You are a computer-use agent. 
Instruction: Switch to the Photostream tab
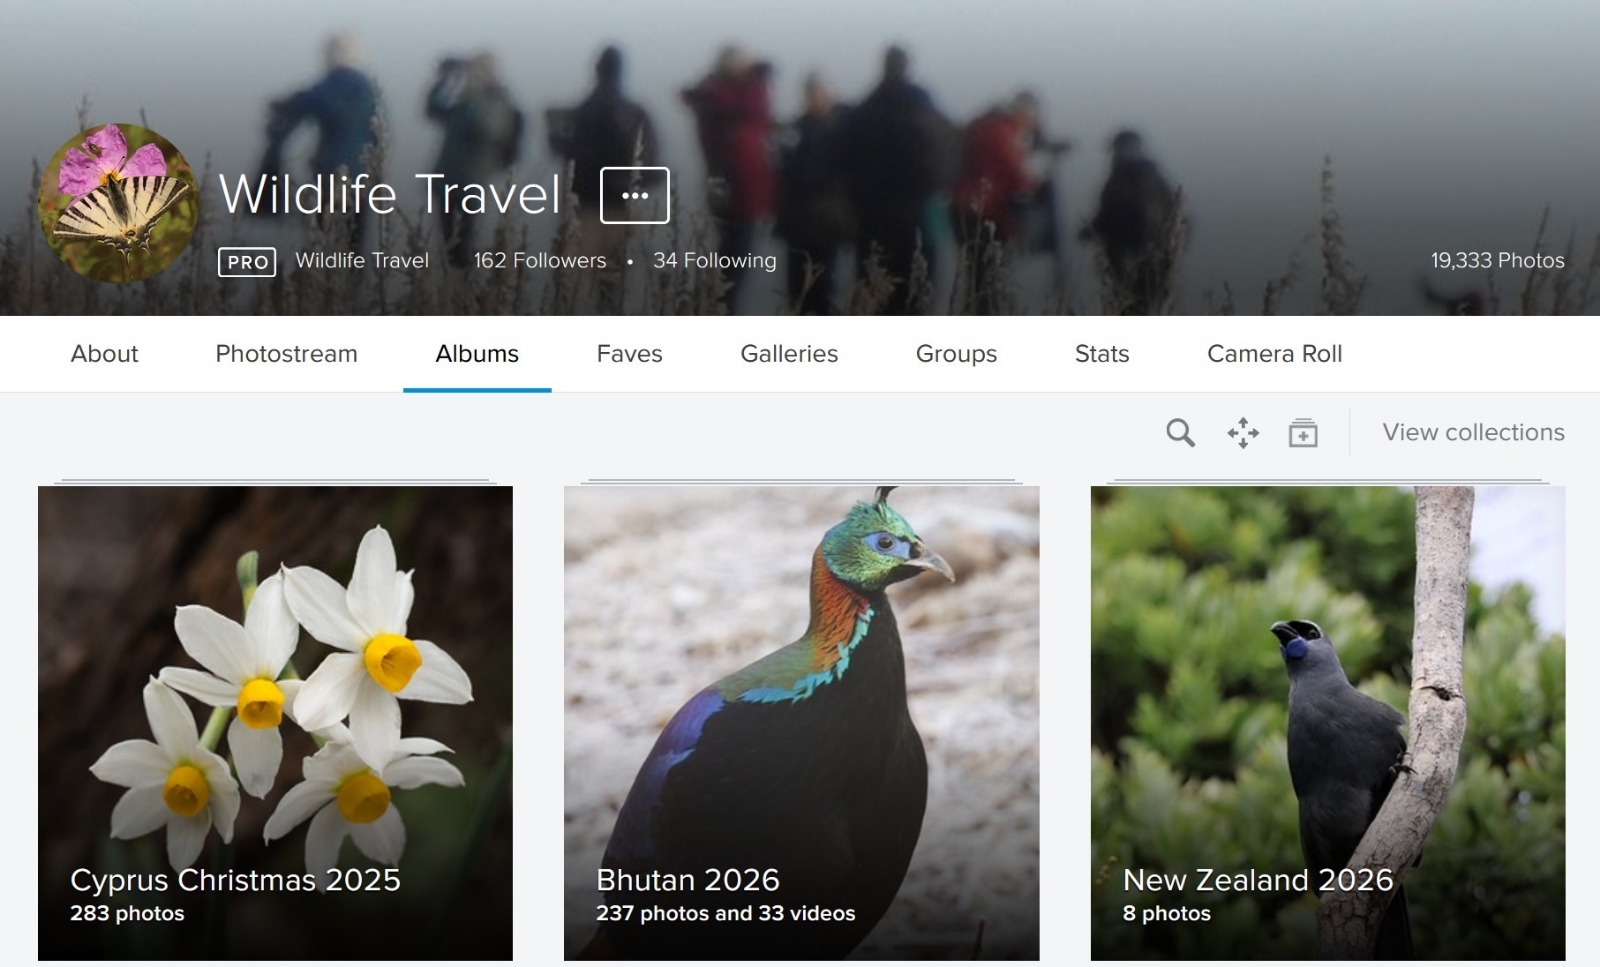[286, 354]
